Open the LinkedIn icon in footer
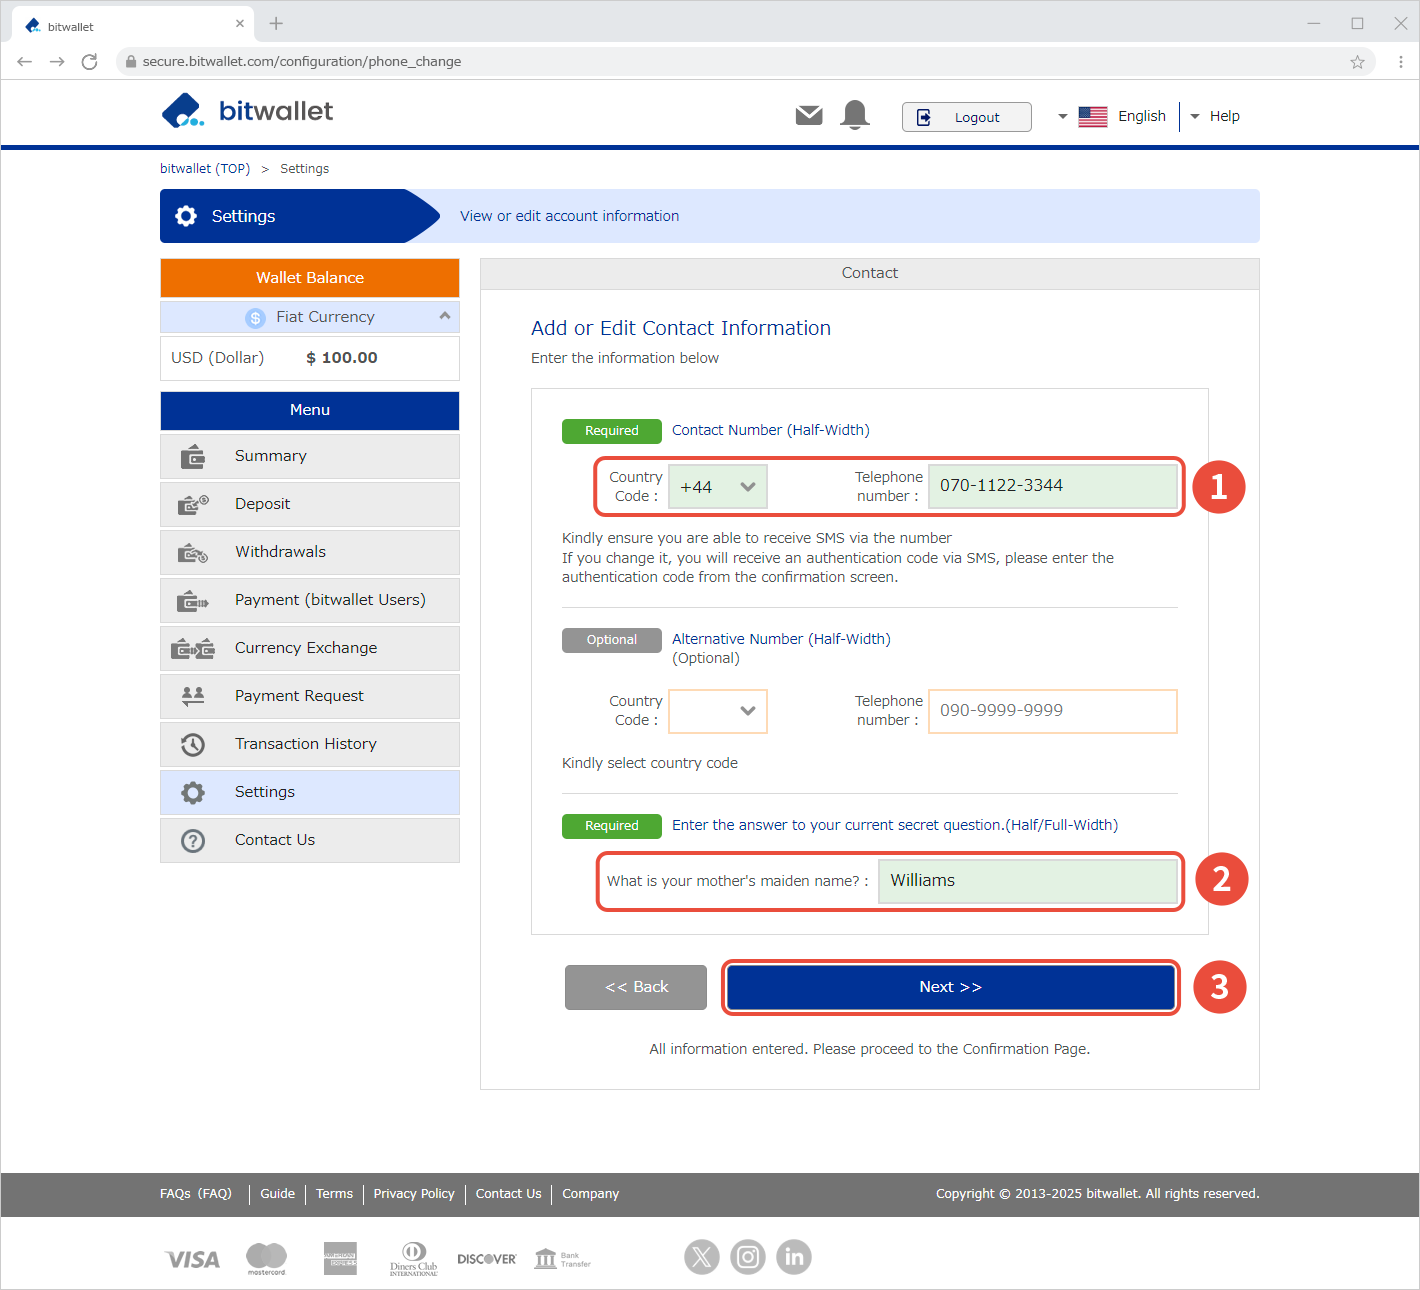This screenshot has height=1290, width=1420. [x=794, y=1257]
